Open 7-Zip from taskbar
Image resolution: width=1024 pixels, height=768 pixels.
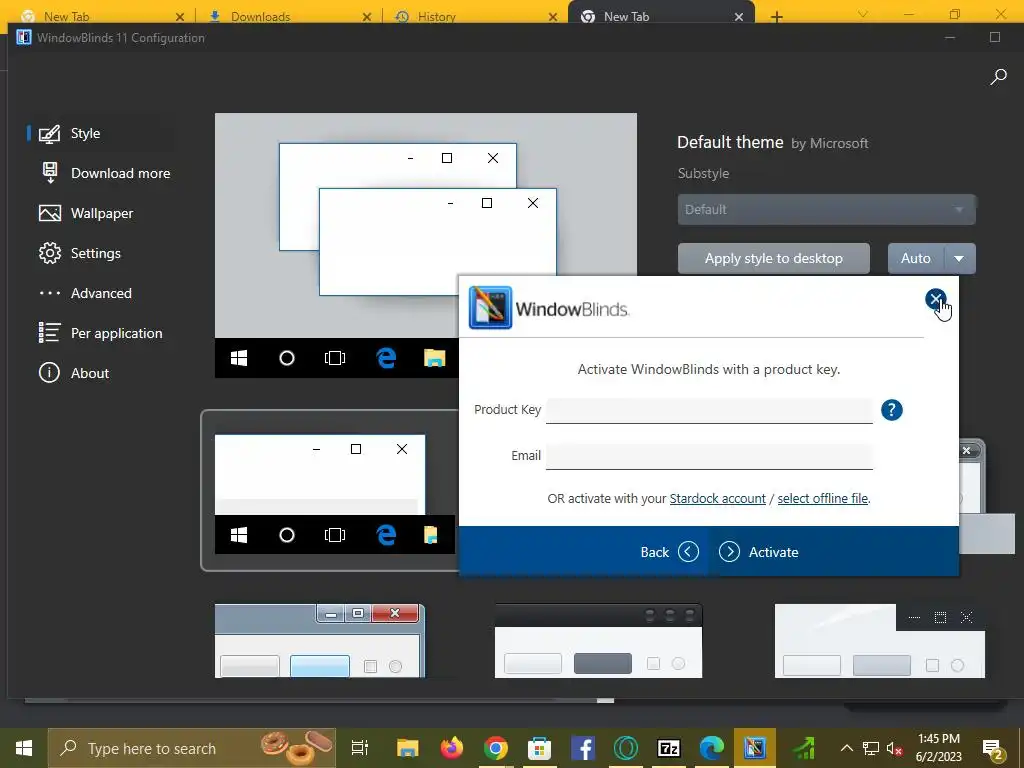pyautogui.click(x=669, y=748)
